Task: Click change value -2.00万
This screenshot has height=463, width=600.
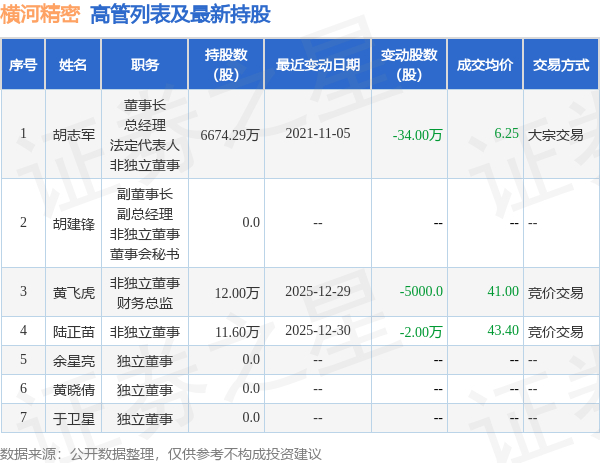Action: 421,332
